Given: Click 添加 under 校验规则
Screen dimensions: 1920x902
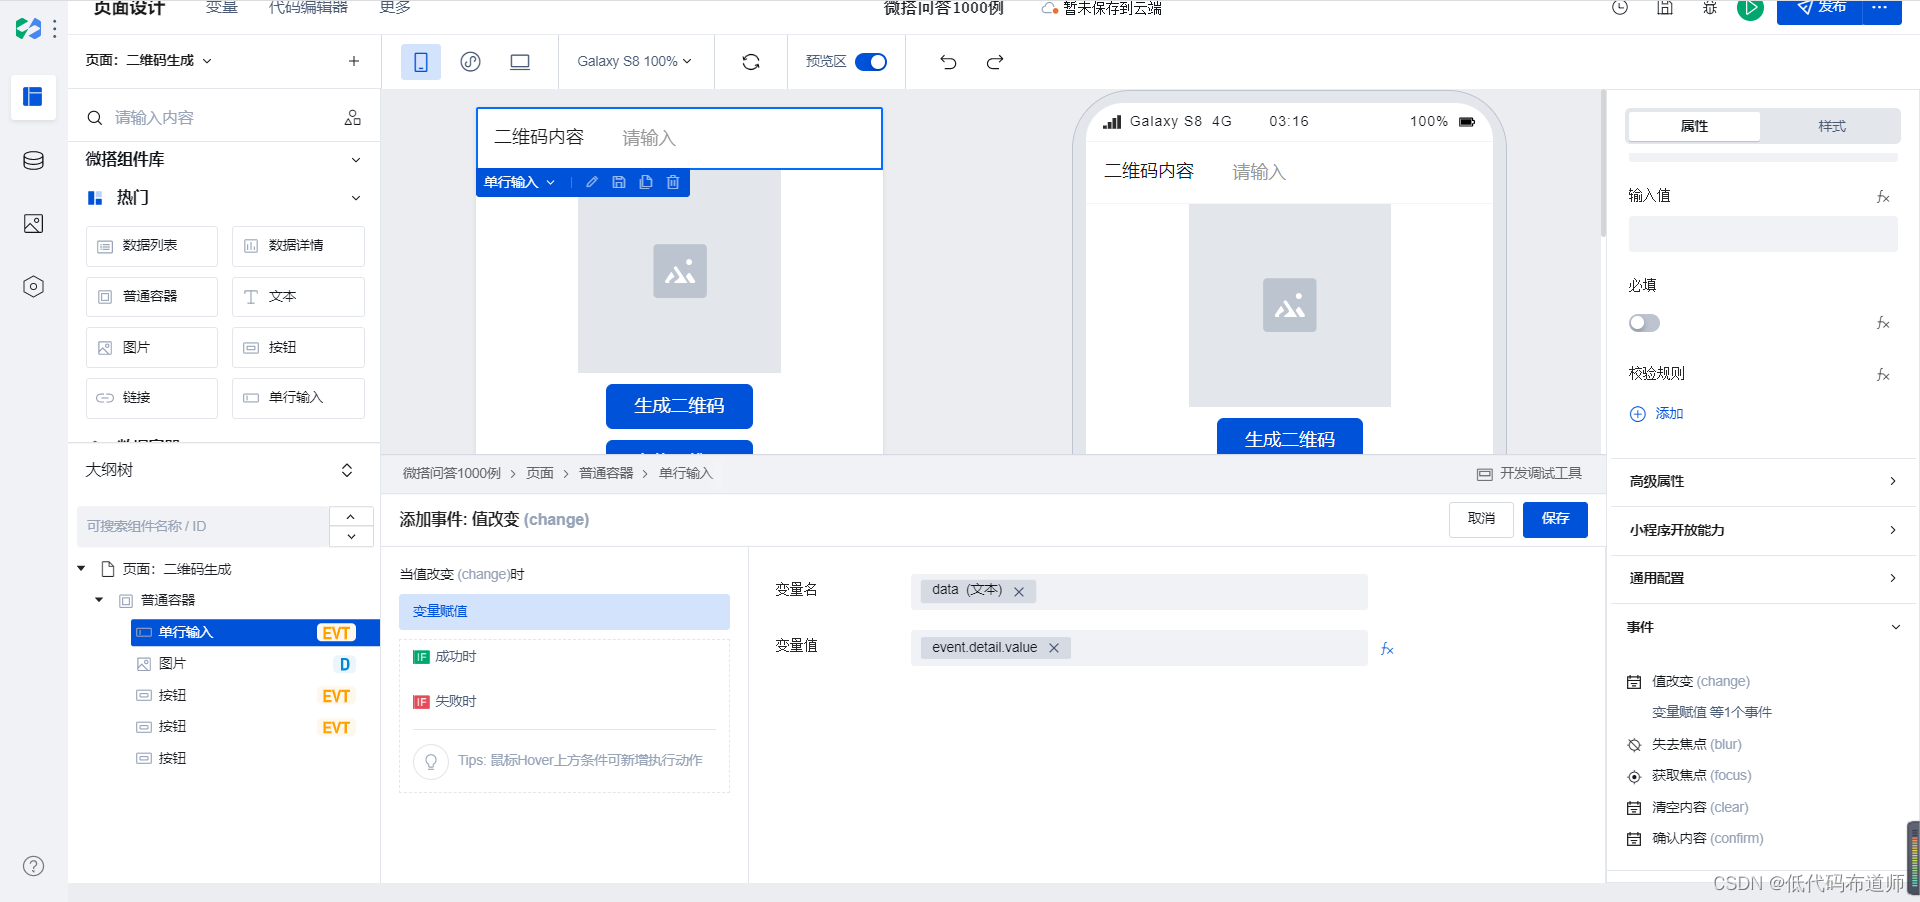Looking at the screenshot, I should [1657, 414].
